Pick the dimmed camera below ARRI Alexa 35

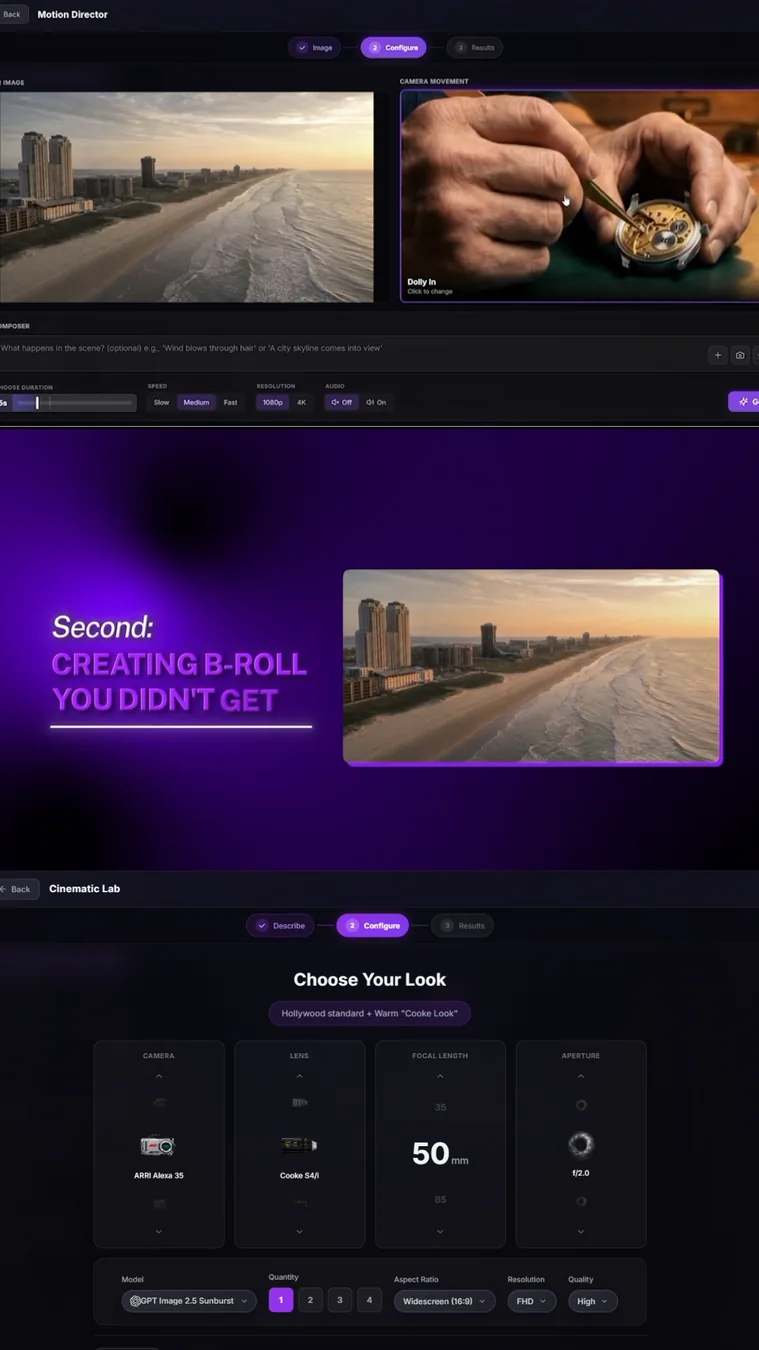tap(159, 1204)
